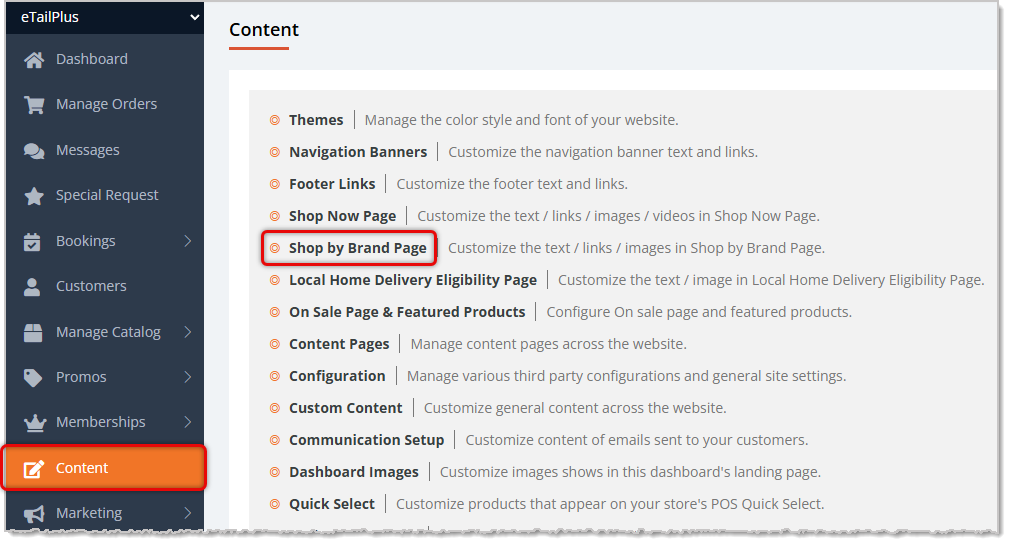
Task: Select the highlighted Content menu item
Action: click(105, 468)
